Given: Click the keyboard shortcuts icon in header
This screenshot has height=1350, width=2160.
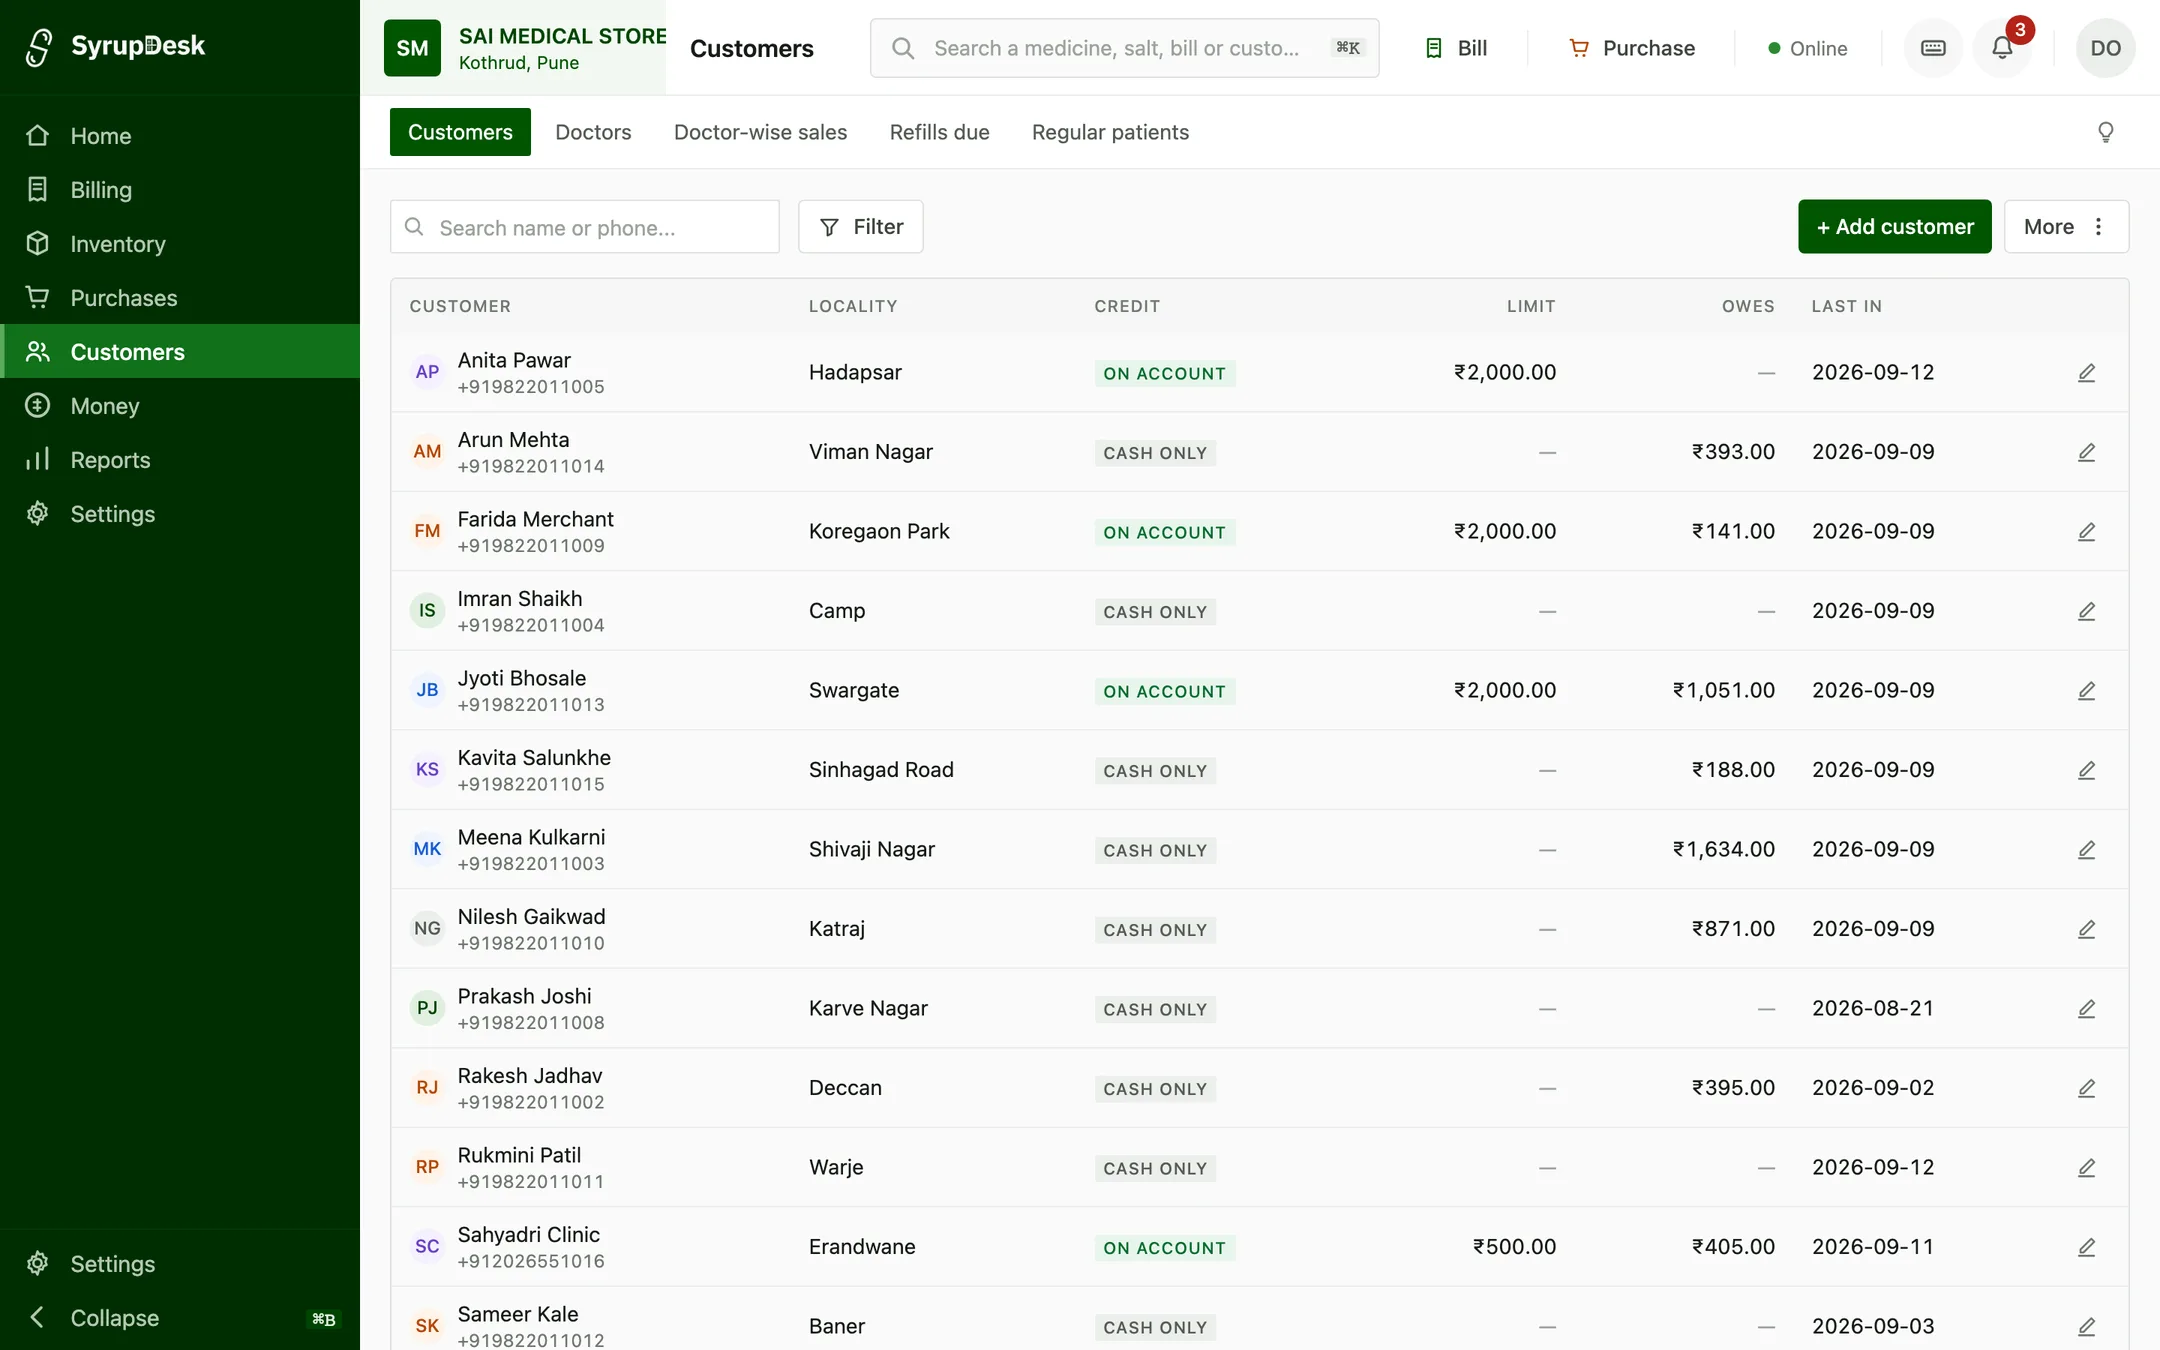Looking at the screenshot, I should coord(1933,48).
